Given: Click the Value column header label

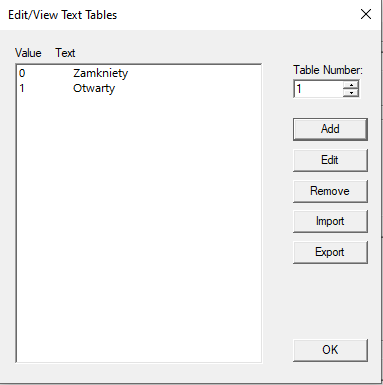Looking at the screenshot, I should tap(28, 53).
